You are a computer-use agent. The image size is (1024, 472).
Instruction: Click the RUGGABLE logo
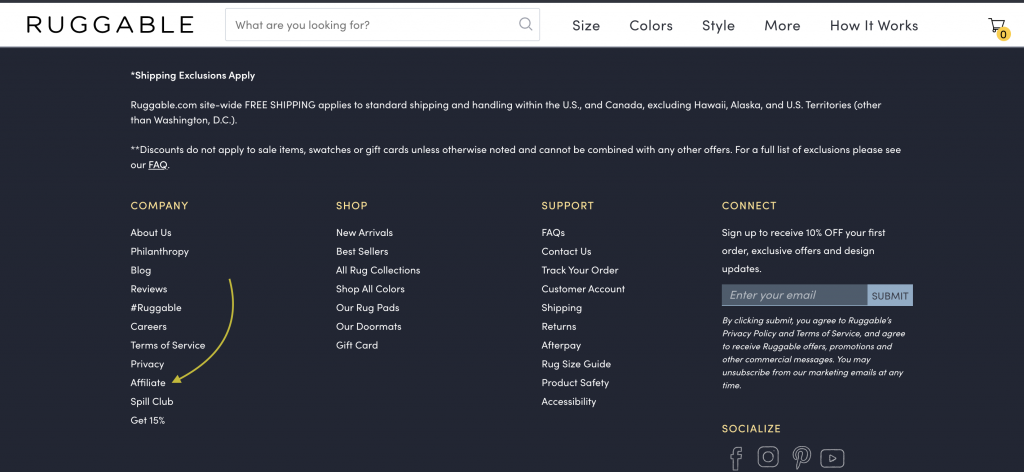(110, 25)
